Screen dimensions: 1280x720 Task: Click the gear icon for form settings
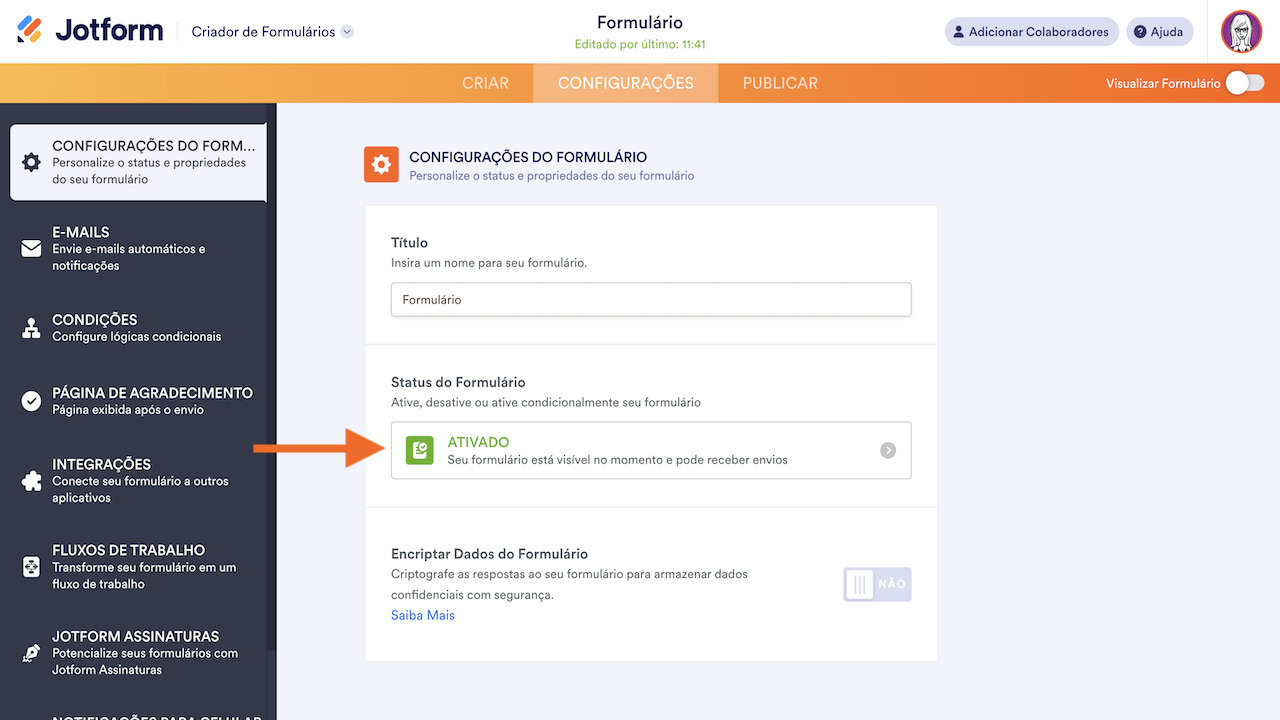(x=32, y=162)
